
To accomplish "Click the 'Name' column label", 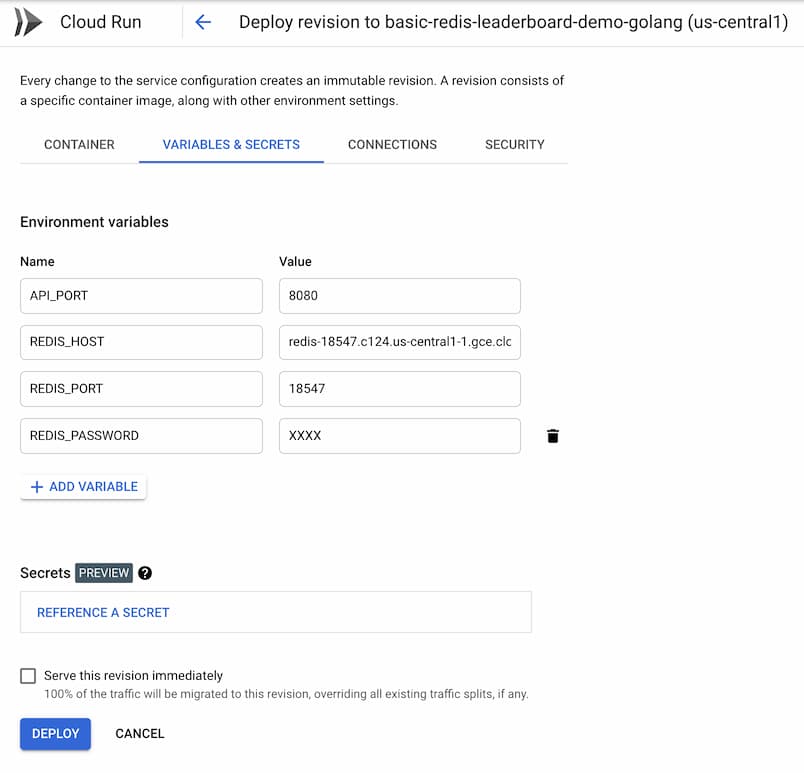I will [37, 261].
